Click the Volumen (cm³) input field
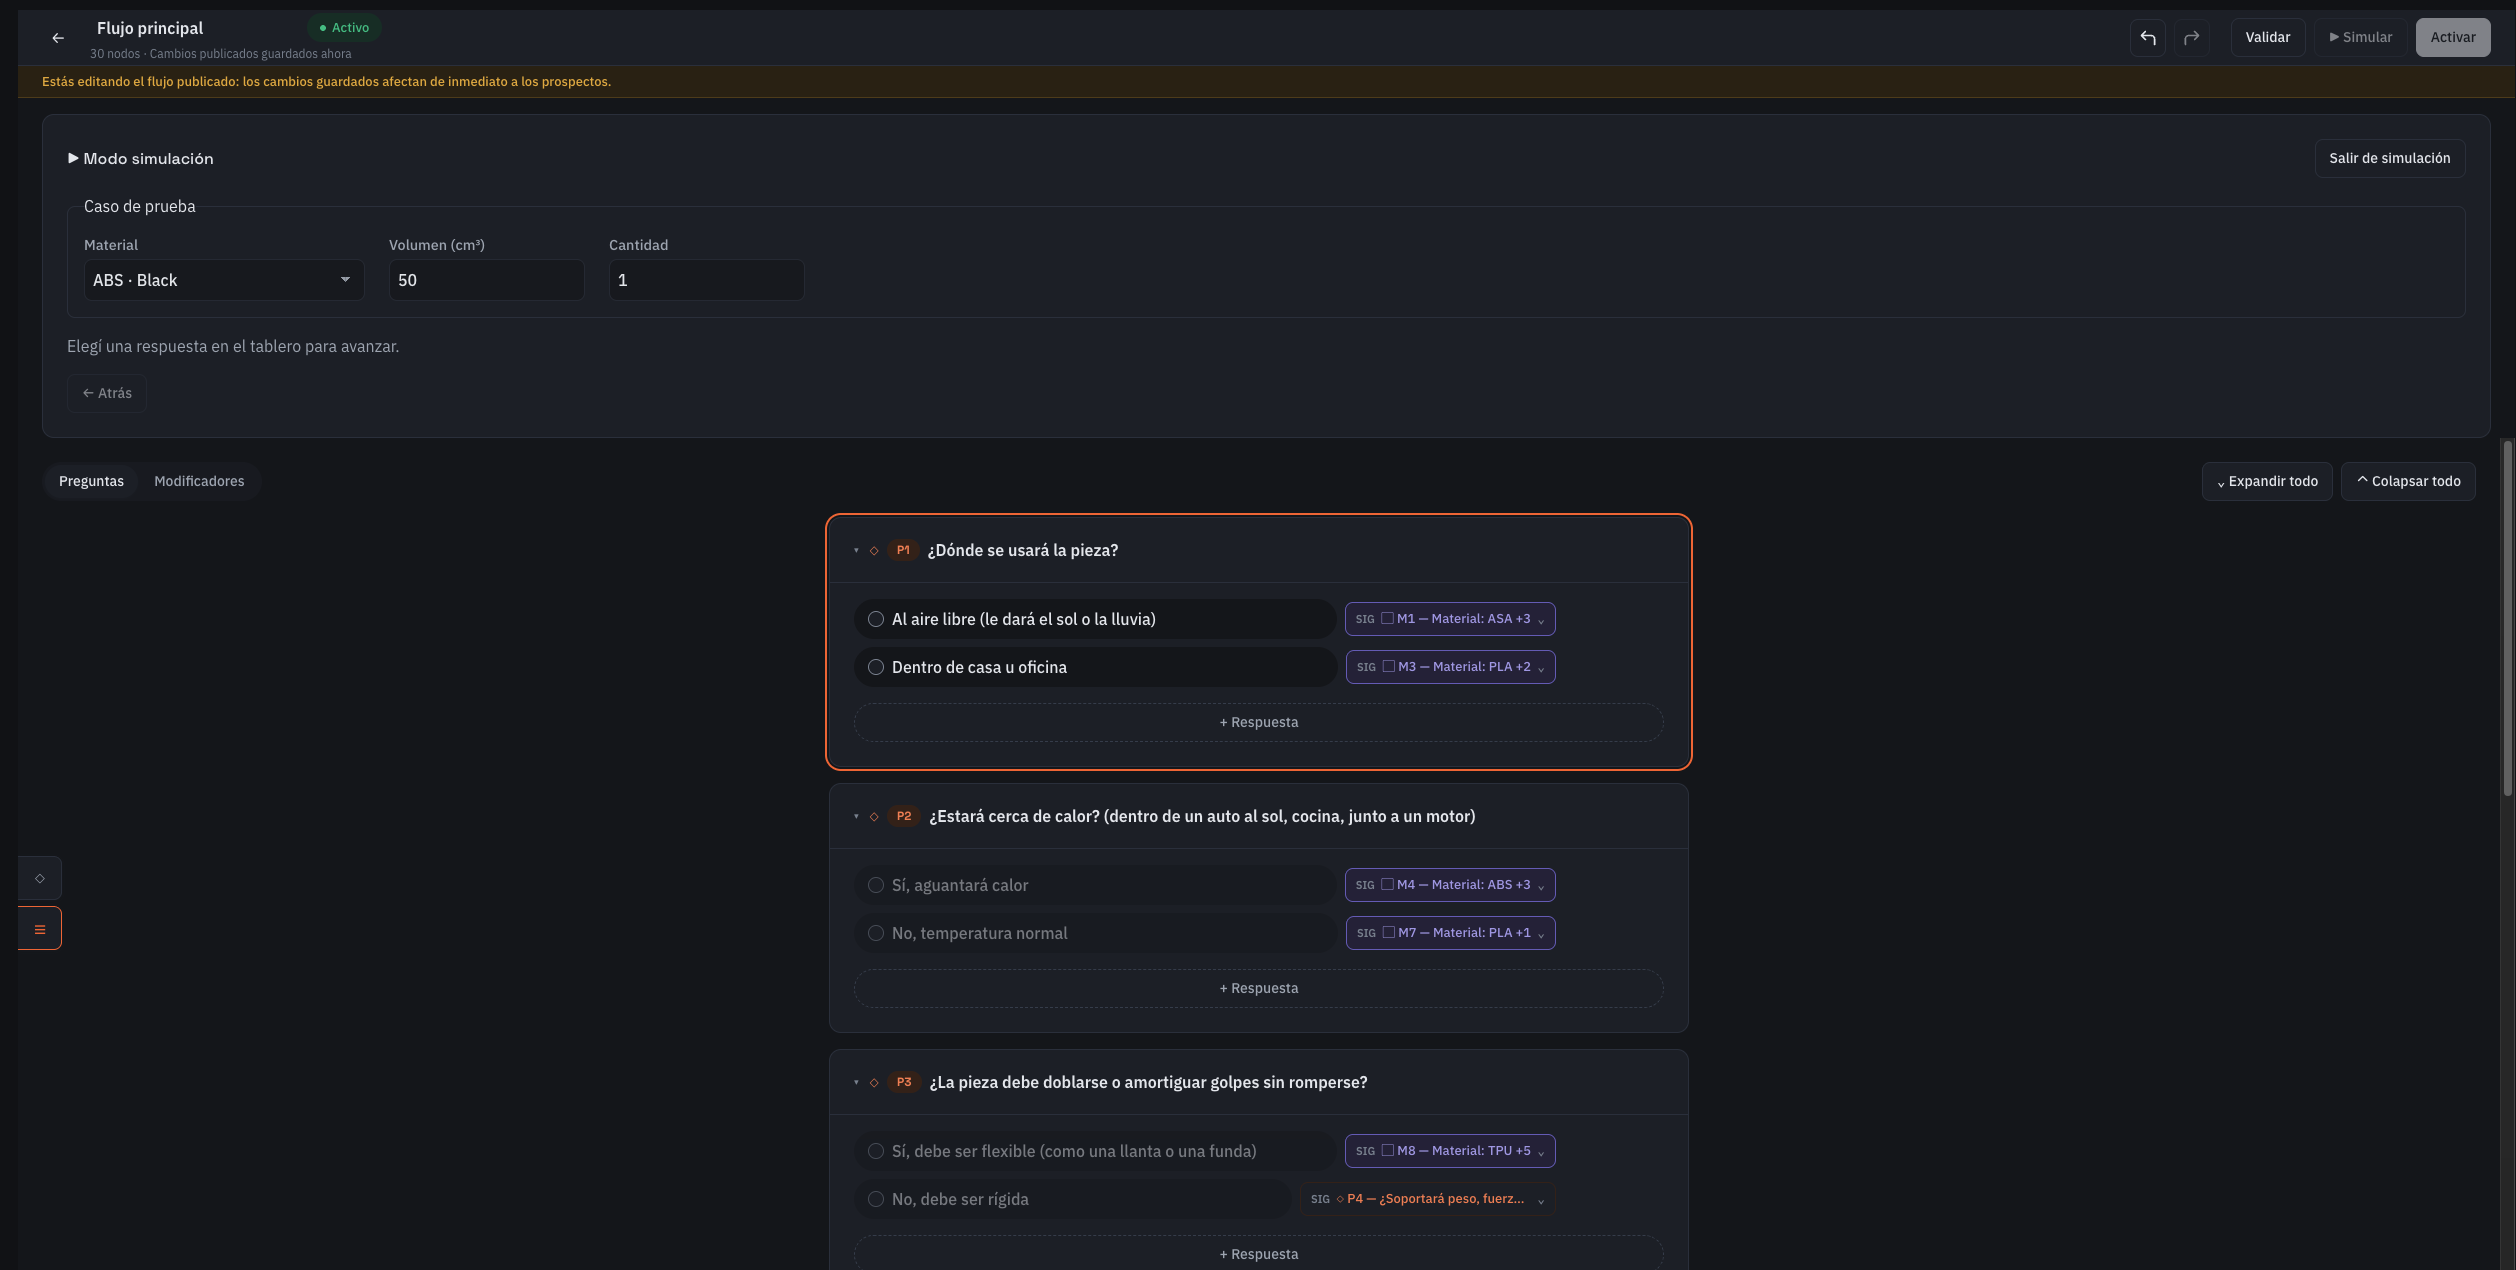Image resolution: width=2516 pixels, height=1270 pixels. pos(487,280)
